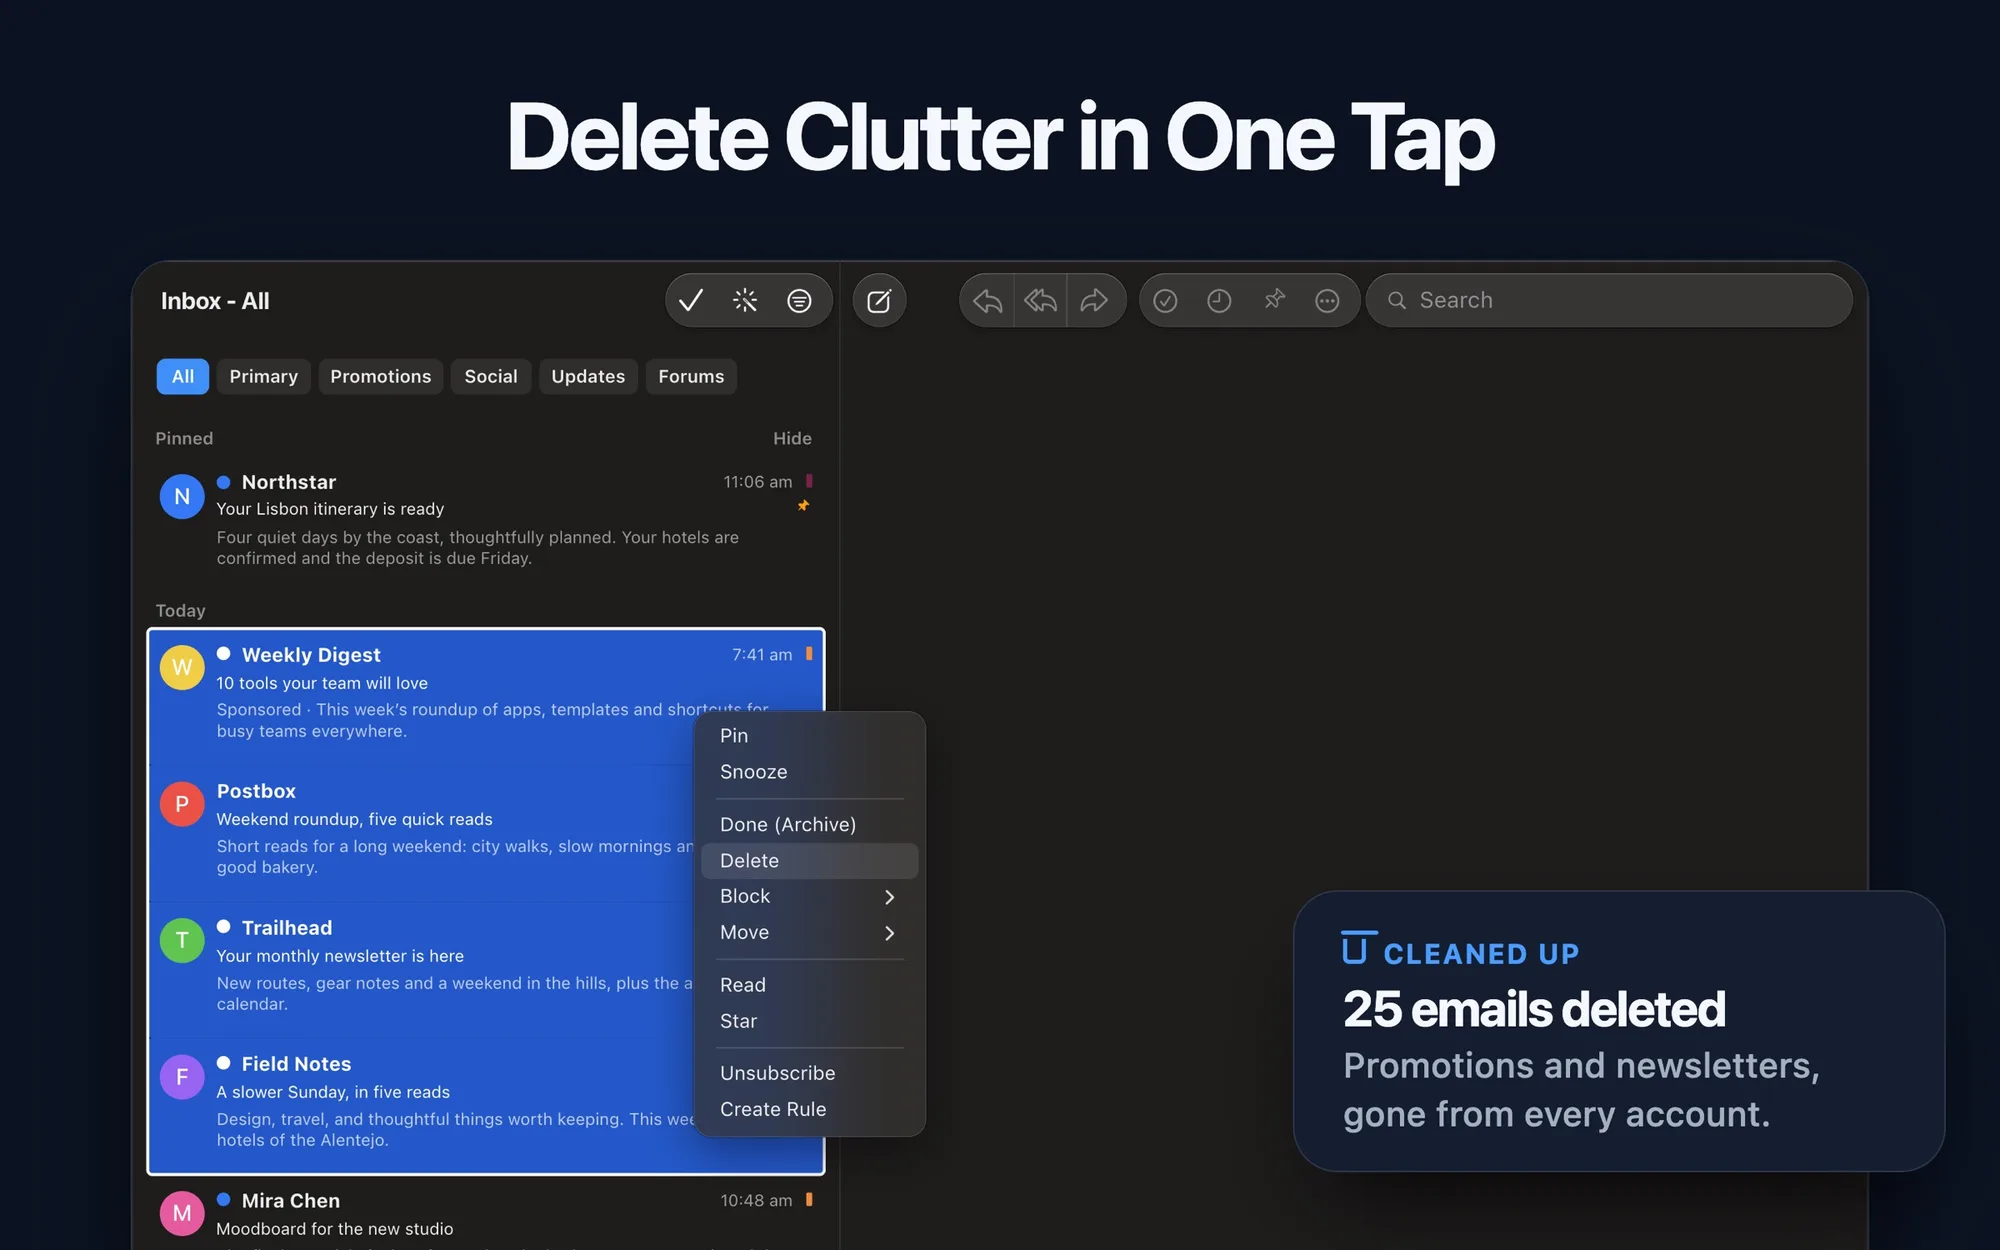Switch to the Forums tab
Image resolution: width=2000 pixels, height=1250 pixels.
[x=691, y=376]
